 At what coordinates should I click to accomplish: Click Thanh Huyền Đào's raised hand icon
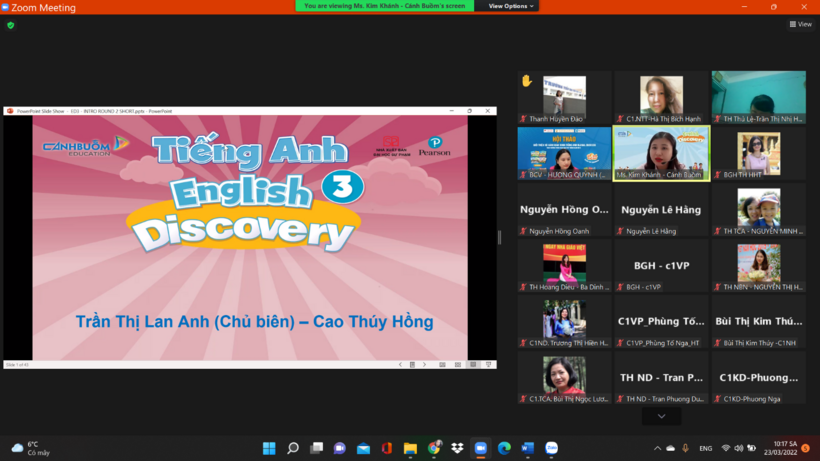526,81
